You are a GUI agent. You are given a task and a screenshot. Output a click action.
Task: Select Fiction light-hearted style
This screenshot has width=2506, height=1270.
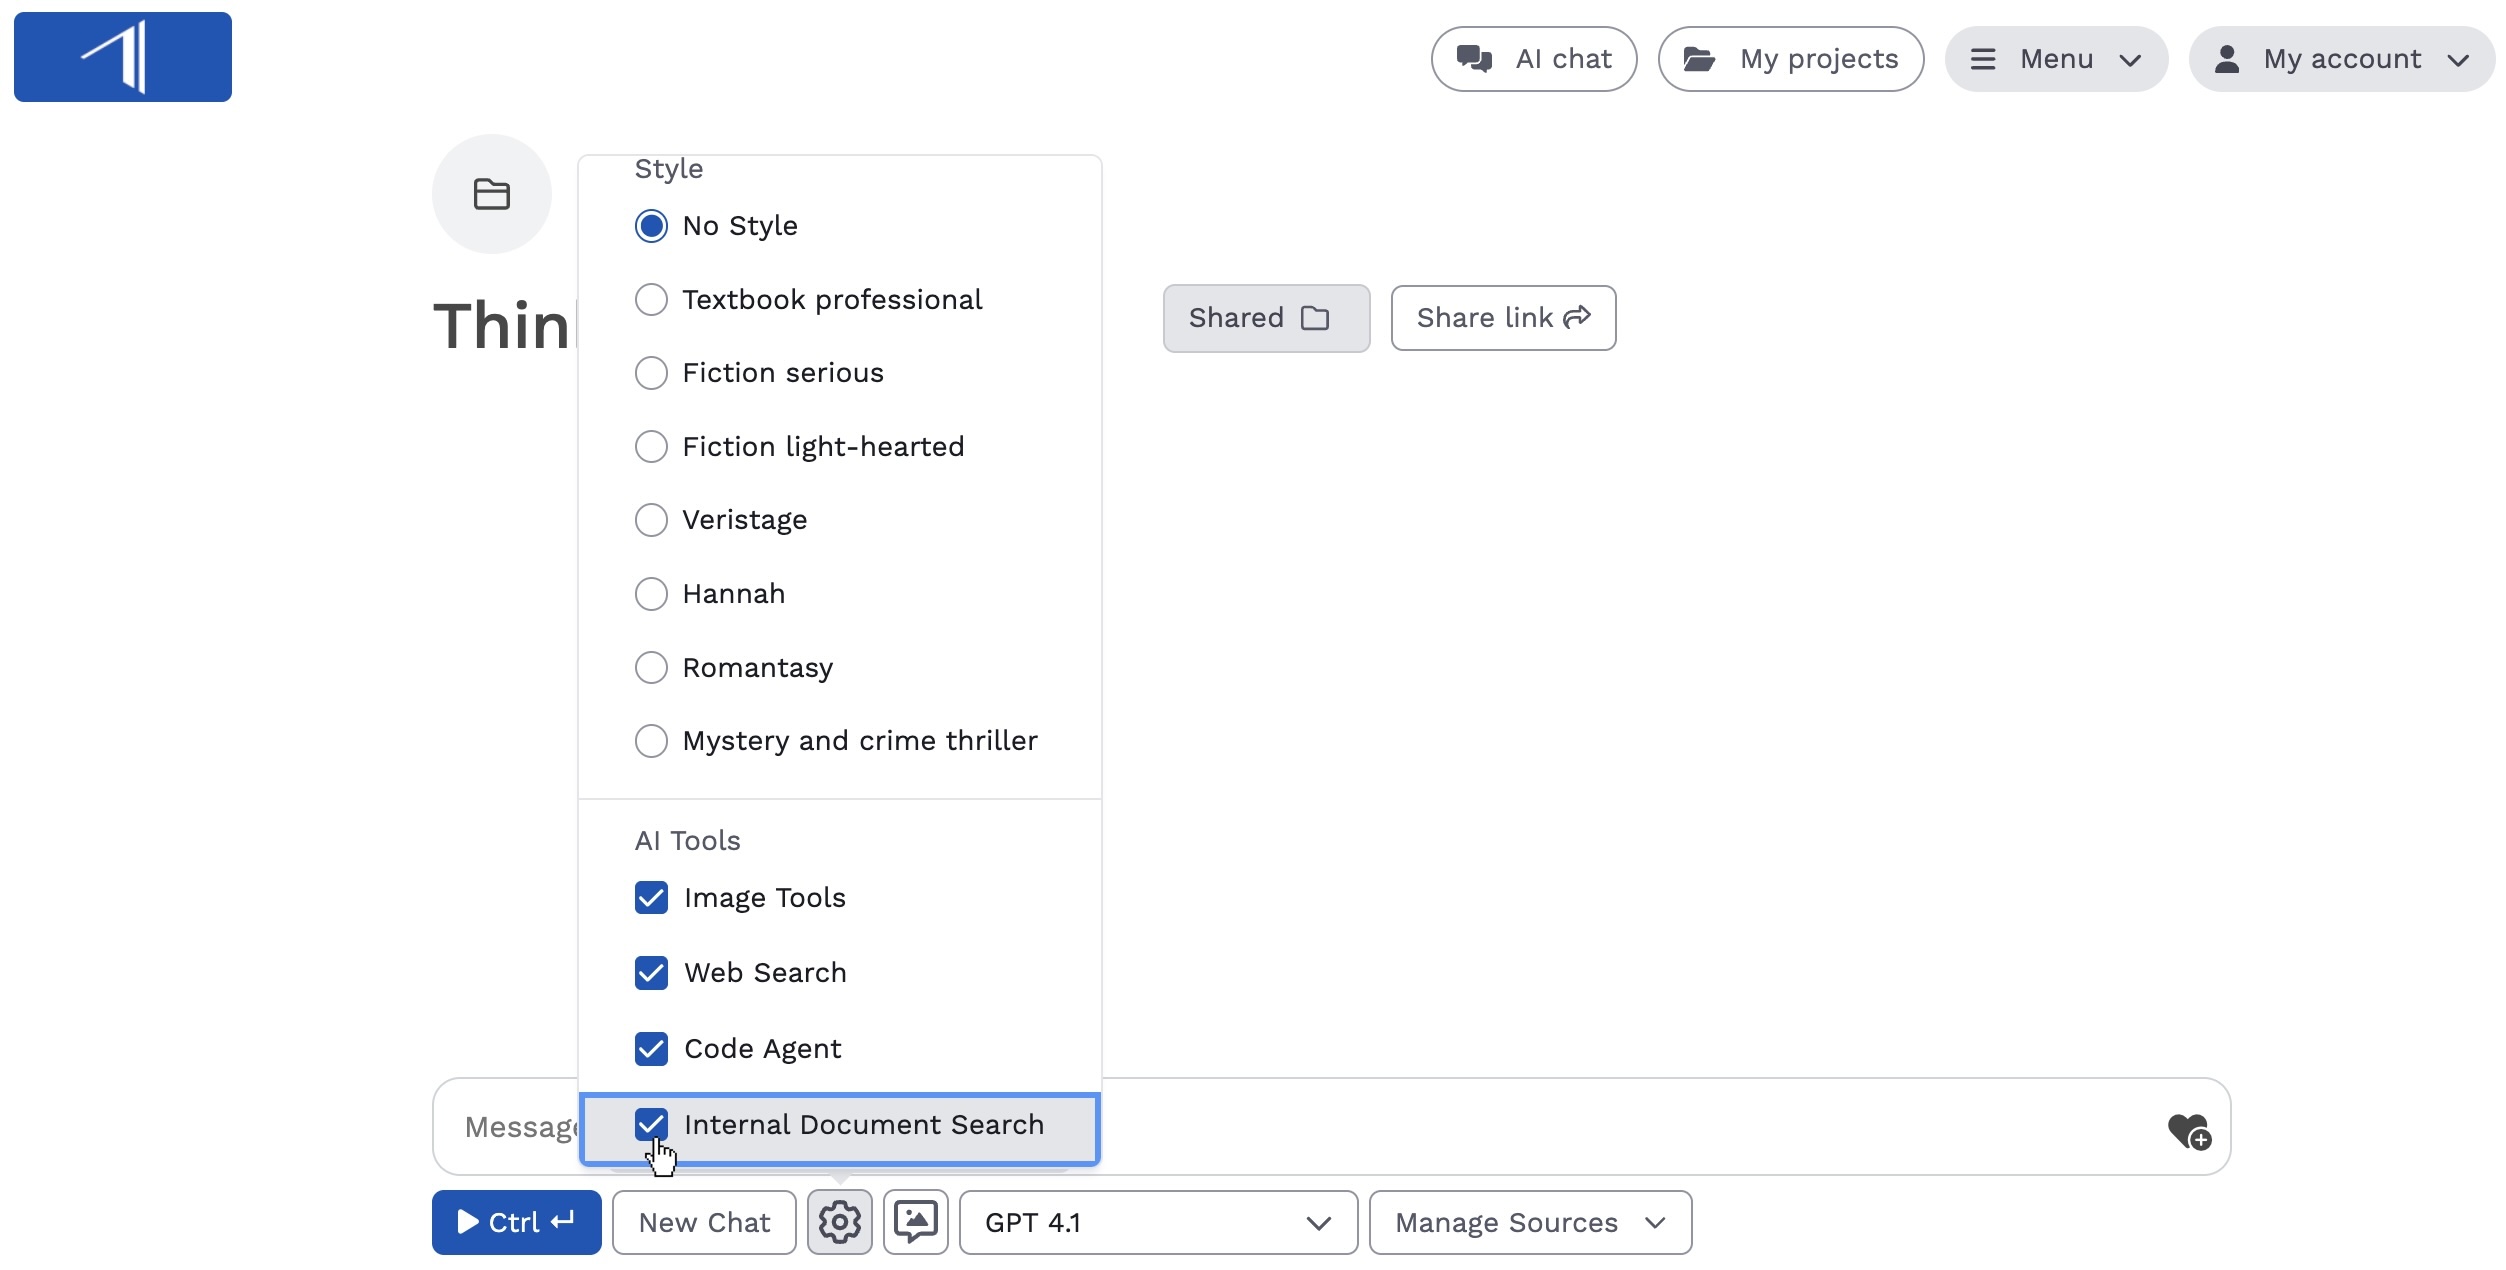click(651, 447)
